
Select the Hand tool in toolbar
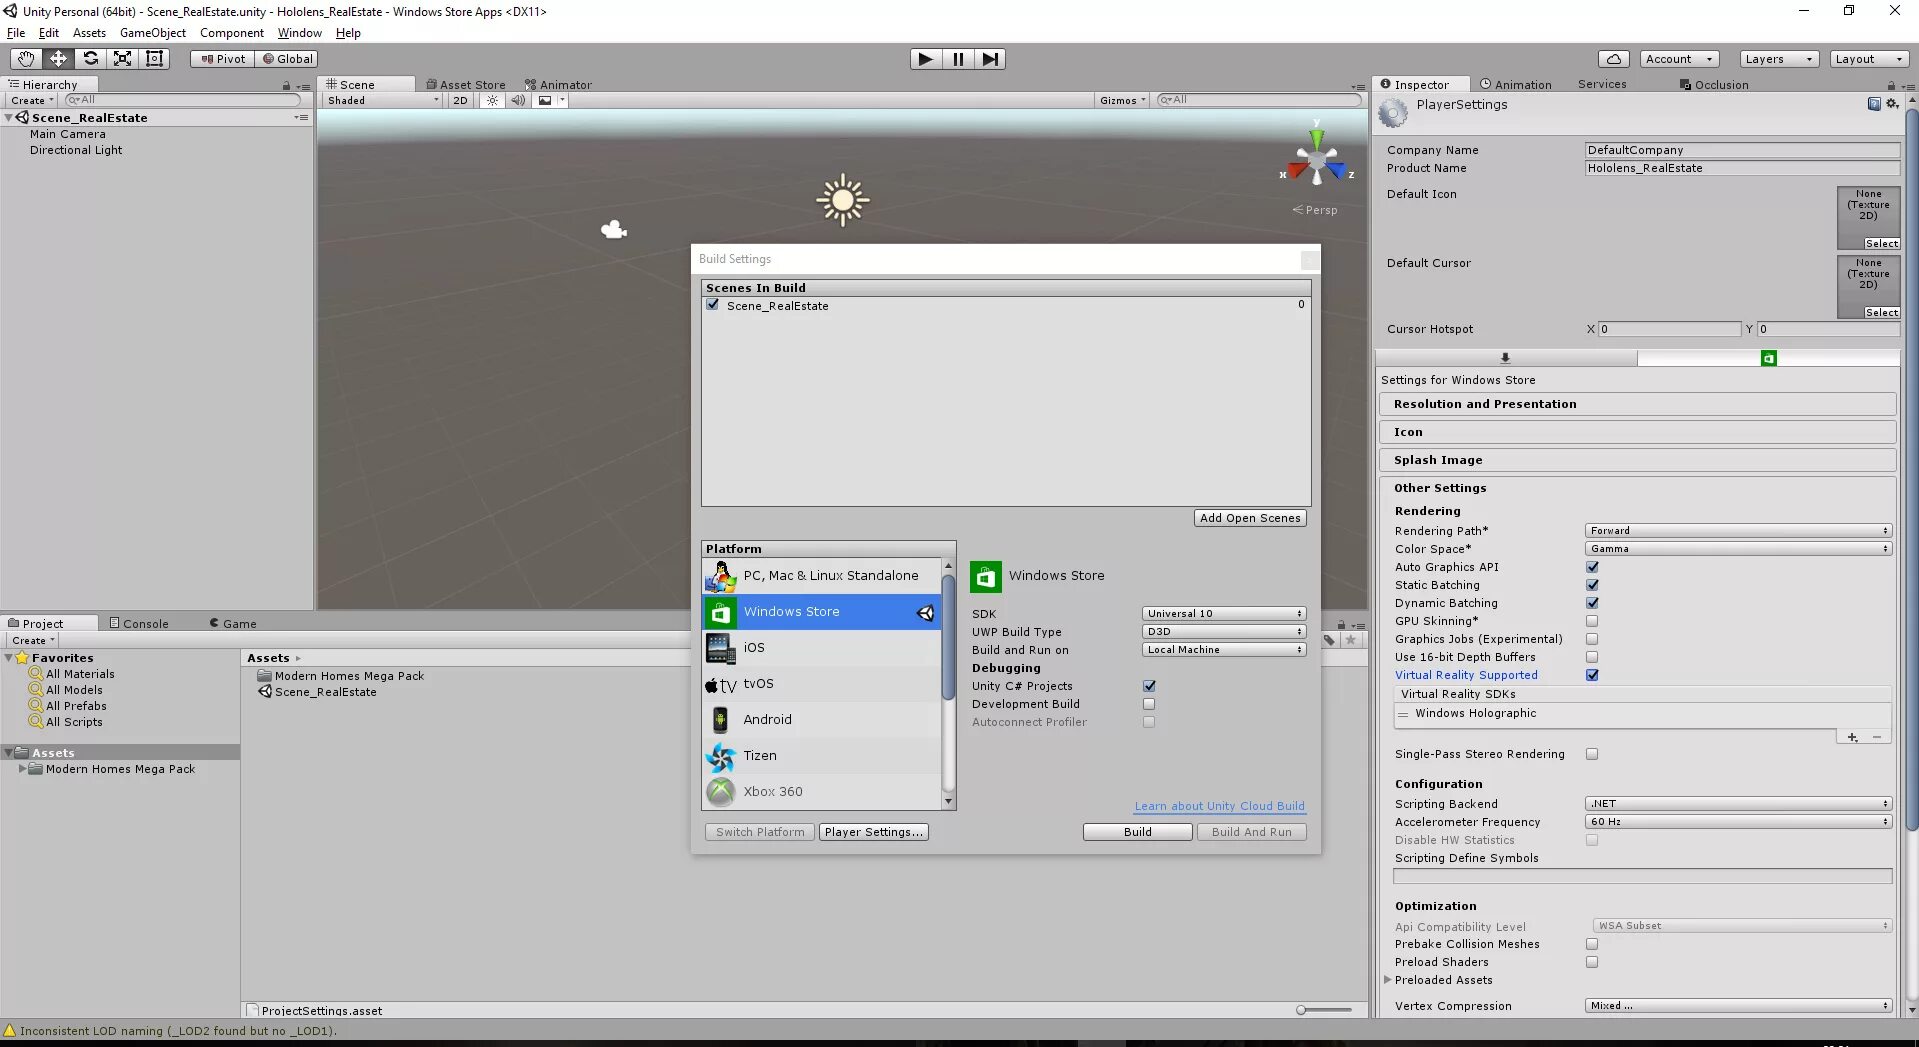pyautogui.click(x=26, y=59)
